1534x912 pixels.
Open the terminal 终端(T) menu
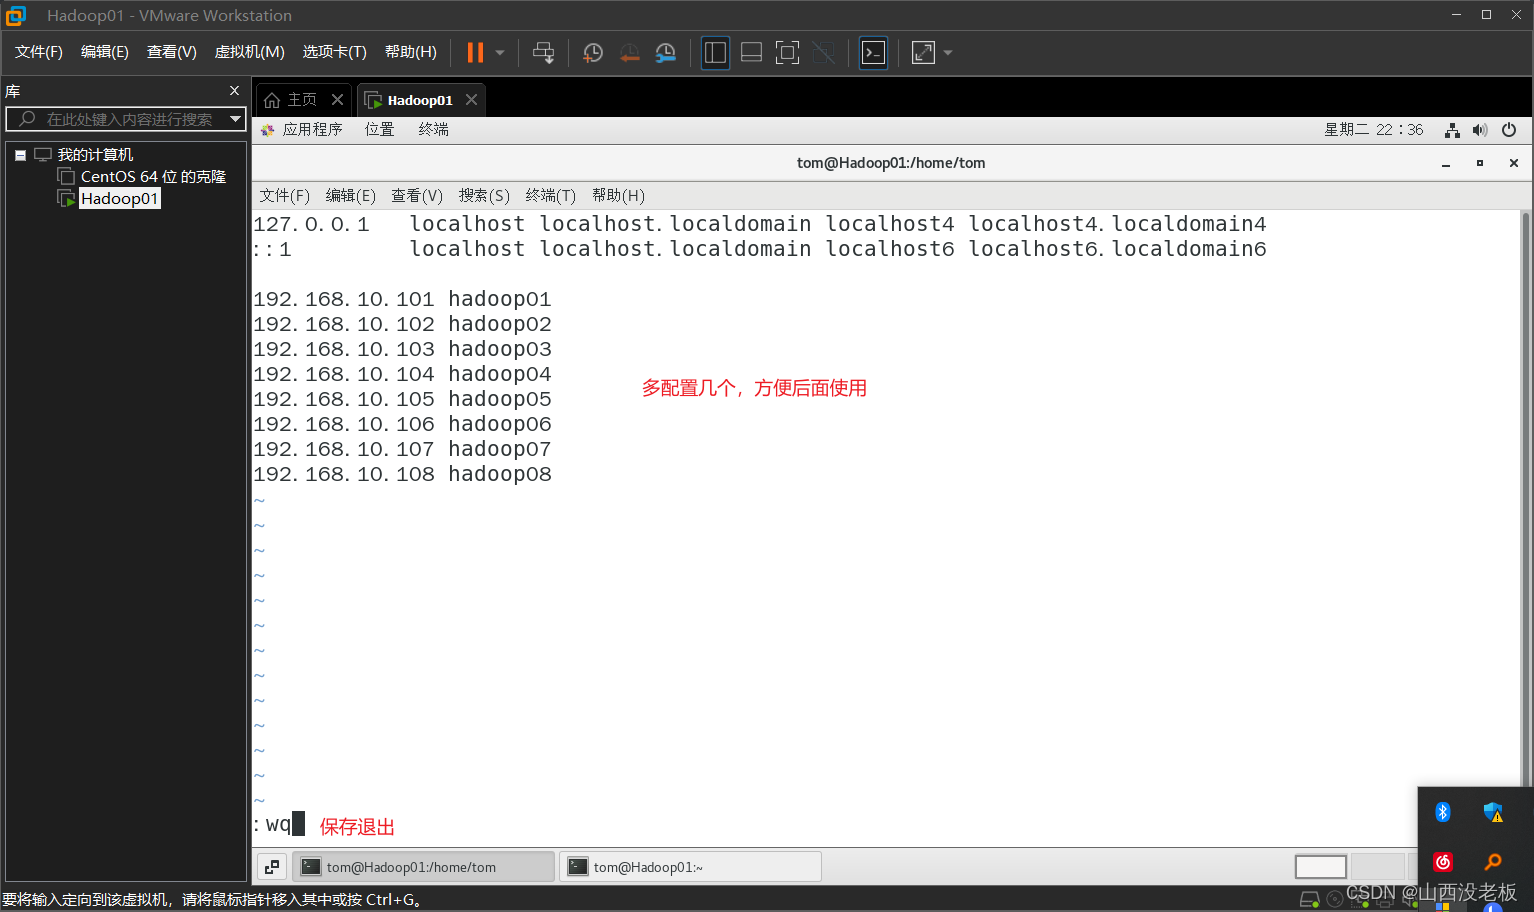pyautogui.click(x=550, y=196)
